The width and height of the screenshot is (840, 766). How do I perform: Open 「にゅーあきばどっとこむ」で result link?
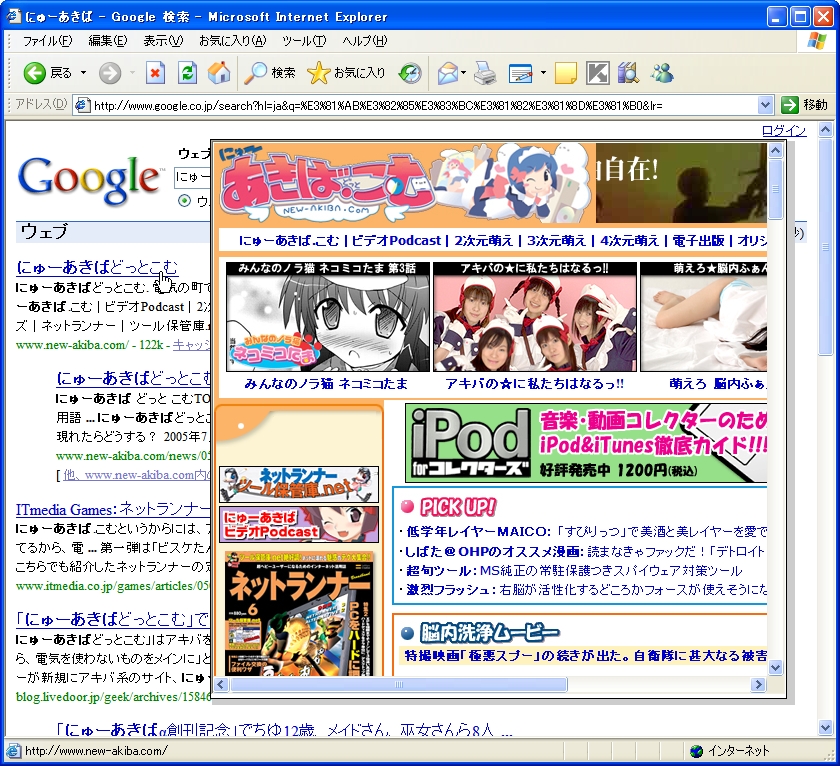point(112,619)
